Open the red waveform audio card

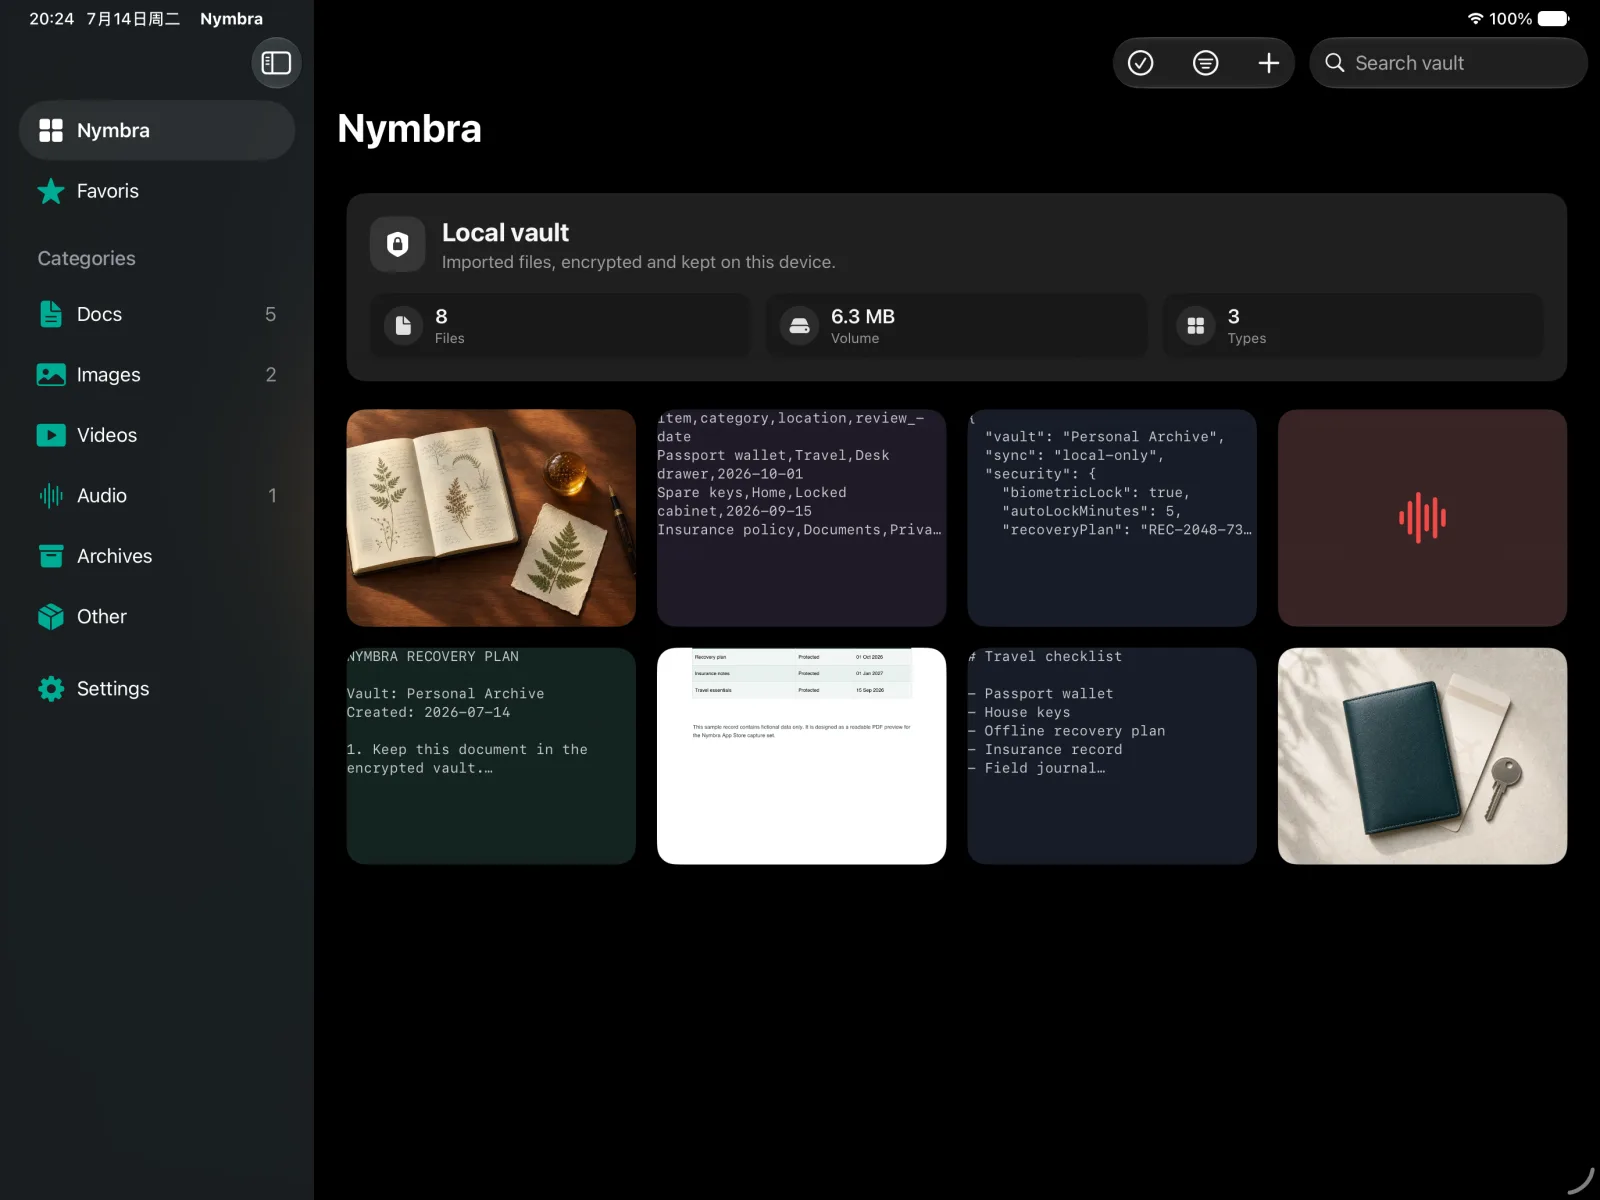[1422, 518]
